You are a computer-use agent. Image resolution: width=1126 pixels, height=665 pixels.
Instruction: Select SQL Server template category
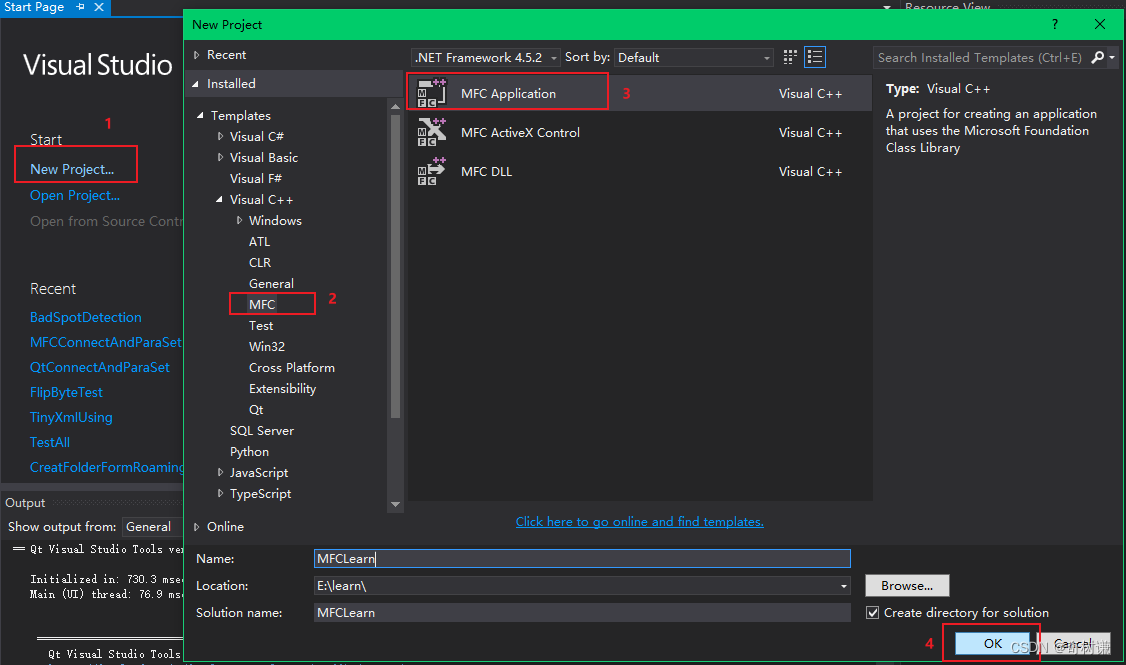click(x=261, y=430)
